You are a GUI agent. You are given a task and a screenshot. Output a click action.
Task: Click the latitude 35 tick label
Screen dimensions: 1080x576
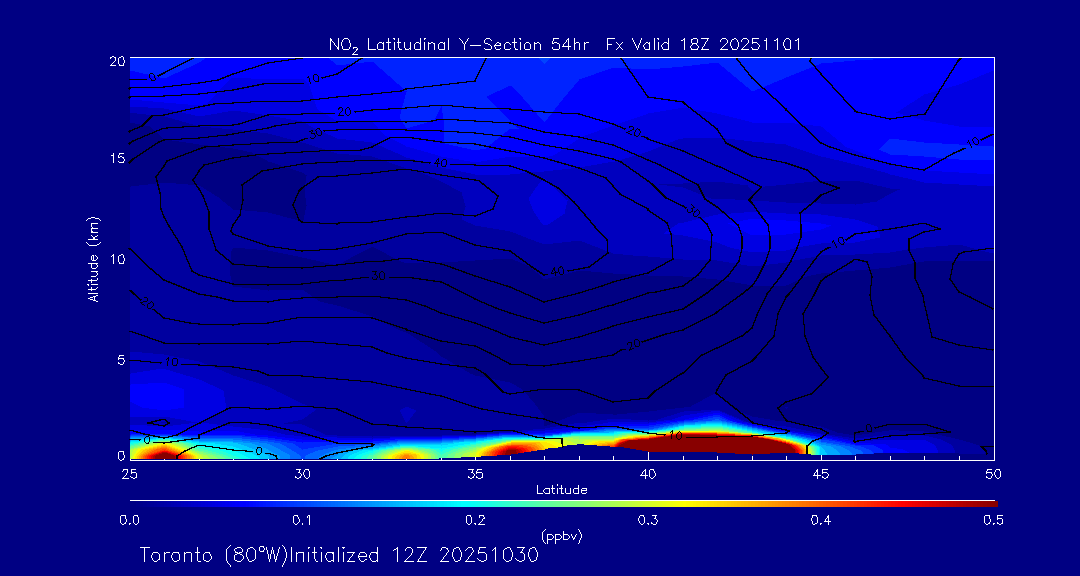tap(475, 472)
